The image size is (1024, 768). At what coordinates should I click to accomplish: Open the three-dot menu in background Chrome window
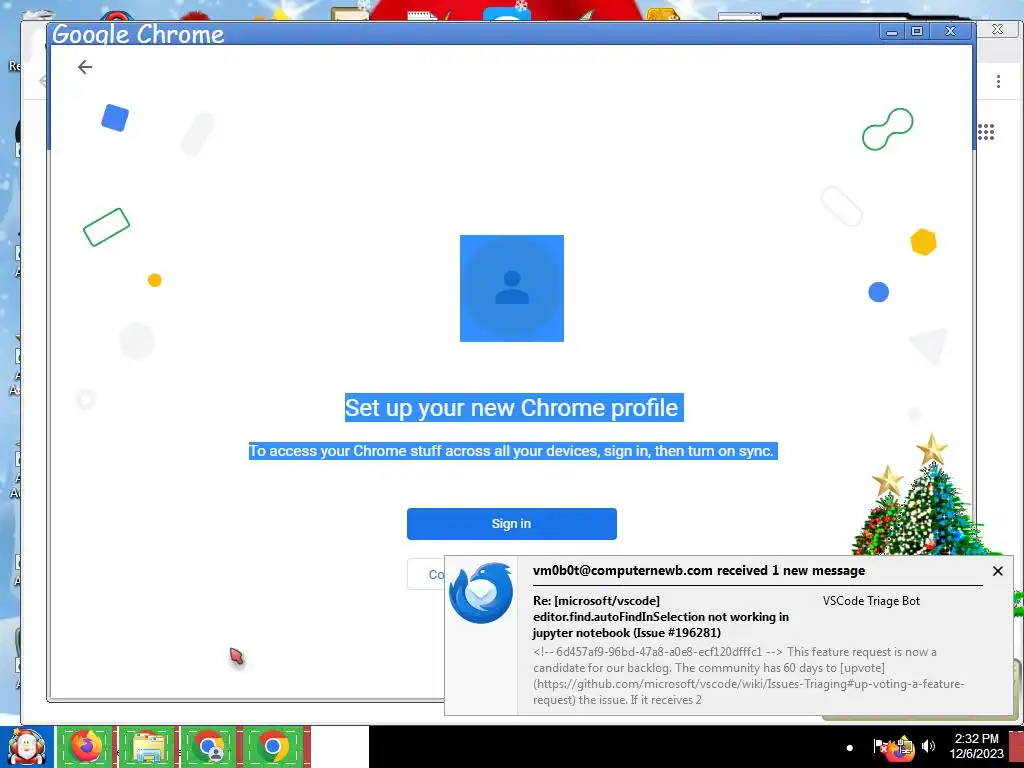[x=998, y=82]
